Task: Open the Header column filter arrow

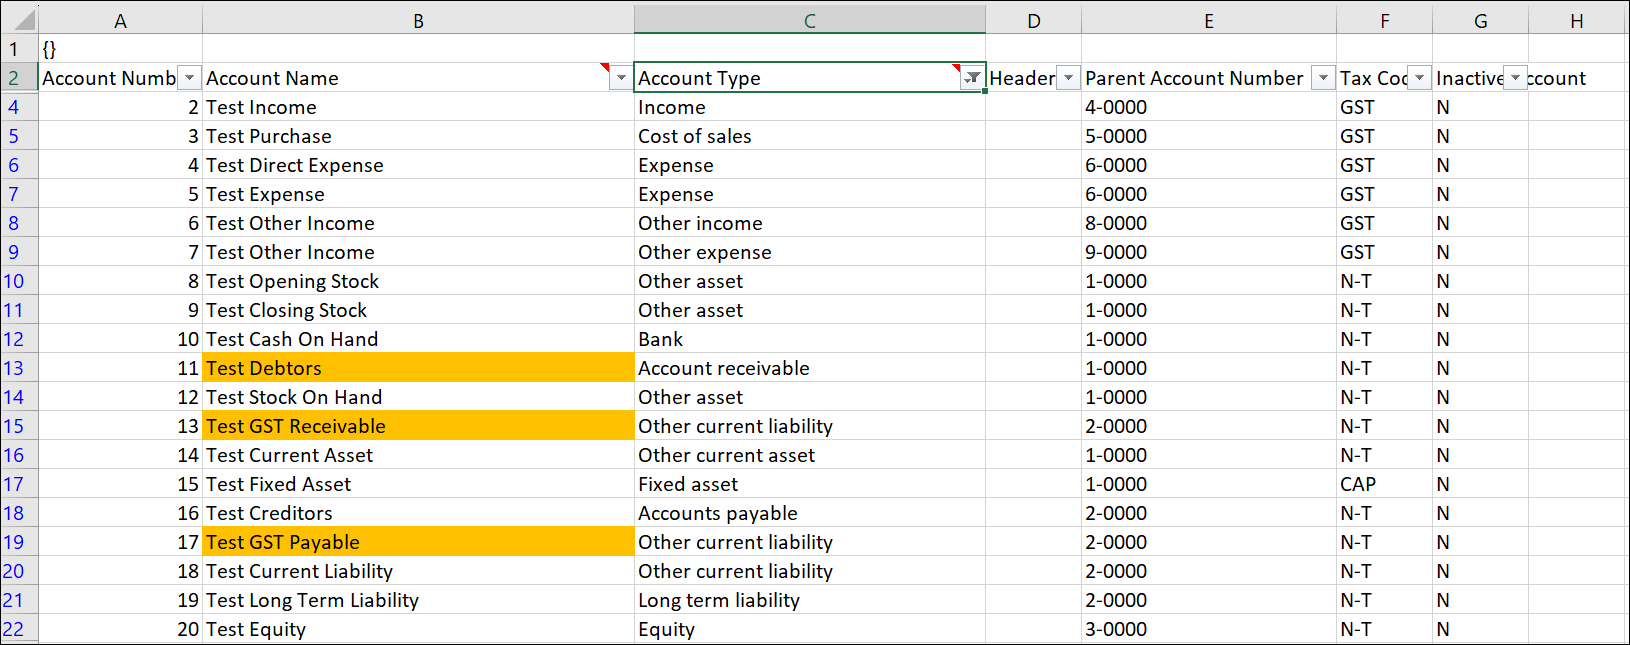Action: [x=1068, y=78]
